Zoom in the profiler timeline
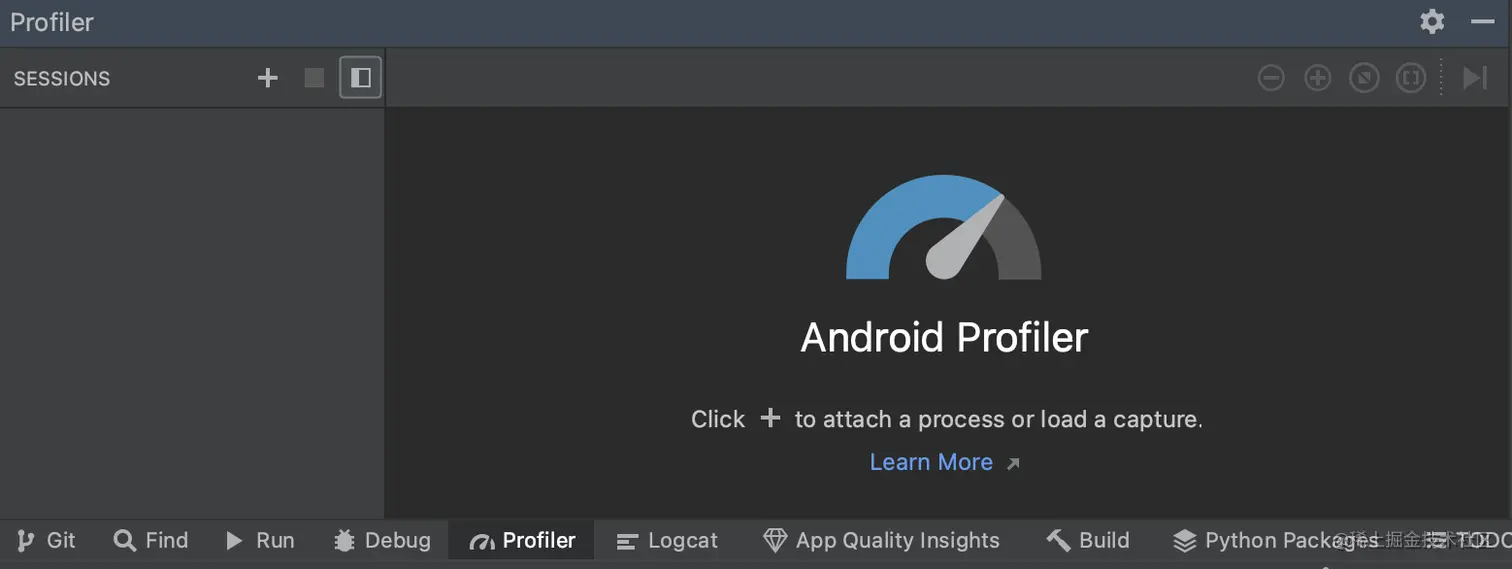Screen dimensions: 1512x569 (x=1318, y=78)
